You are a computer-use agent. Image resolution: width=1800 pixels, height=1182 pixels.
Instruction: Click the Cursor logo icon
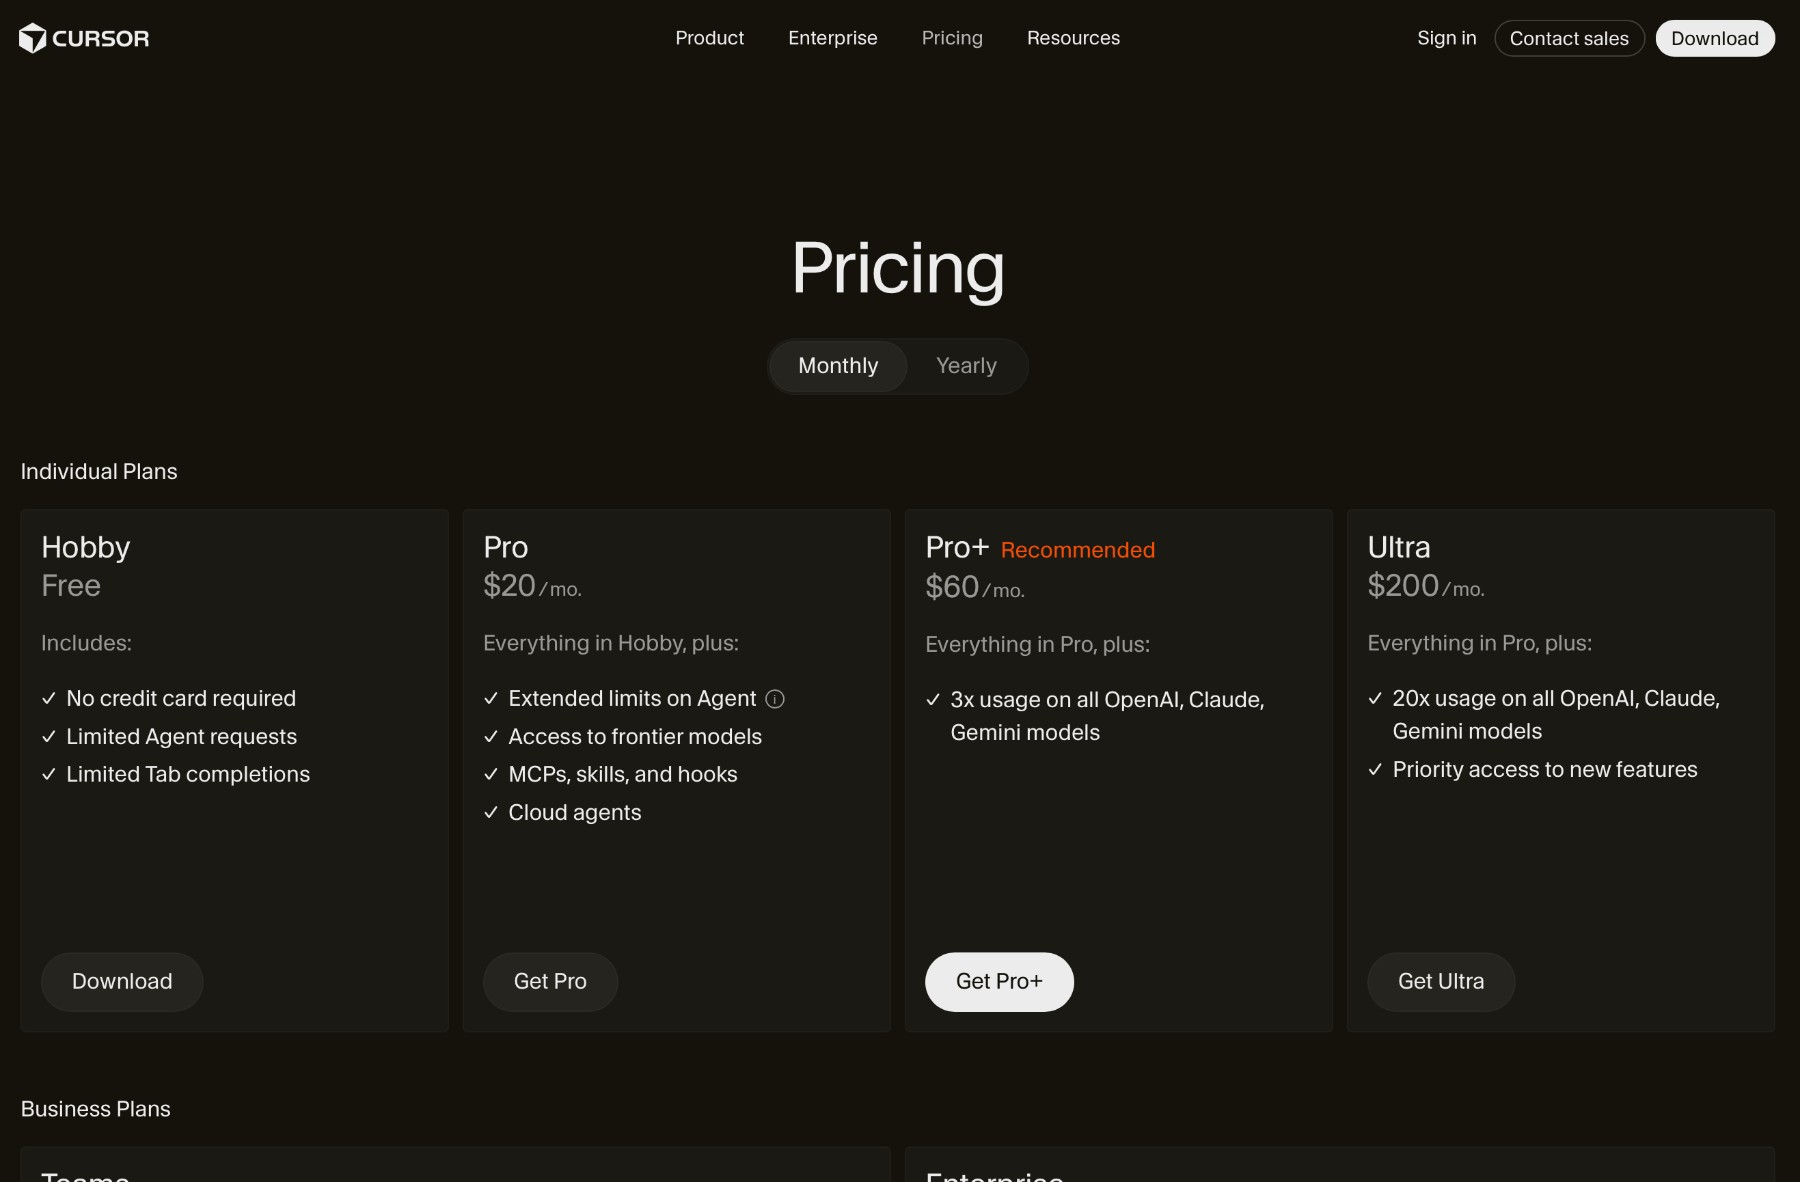pyautogui.click(x=32, y=38)
